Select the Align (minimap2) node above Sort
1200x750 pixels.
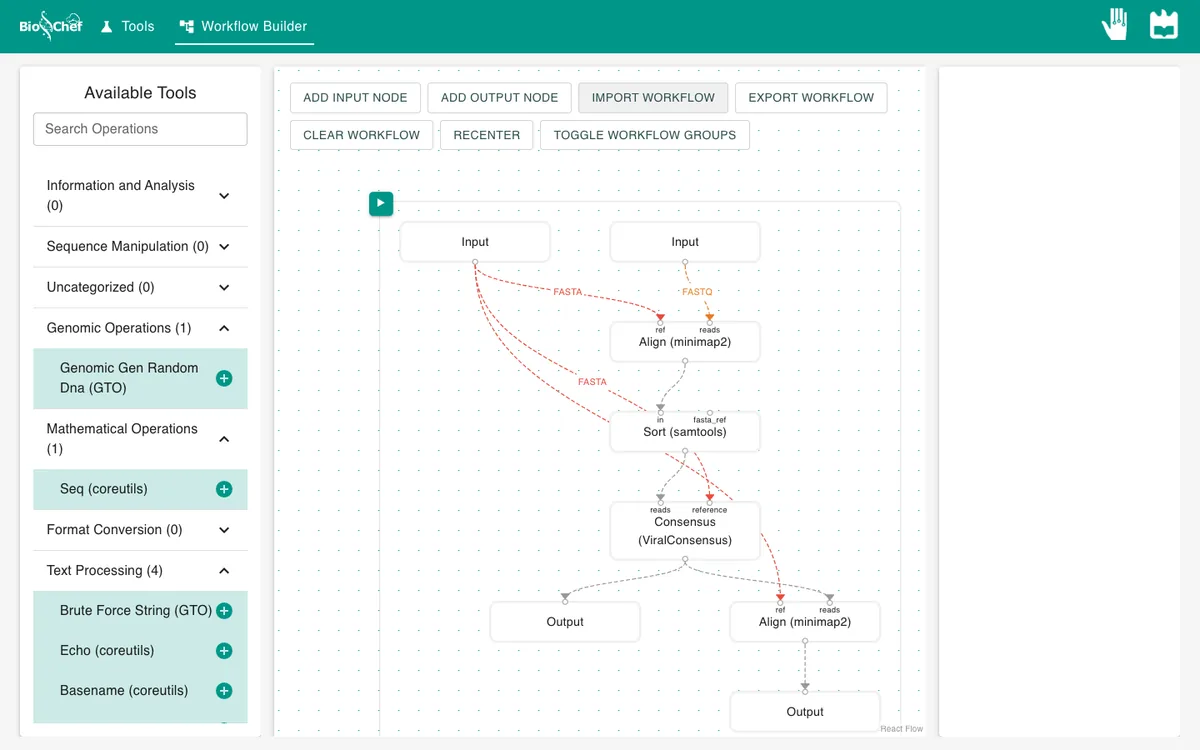coord(685,342)
